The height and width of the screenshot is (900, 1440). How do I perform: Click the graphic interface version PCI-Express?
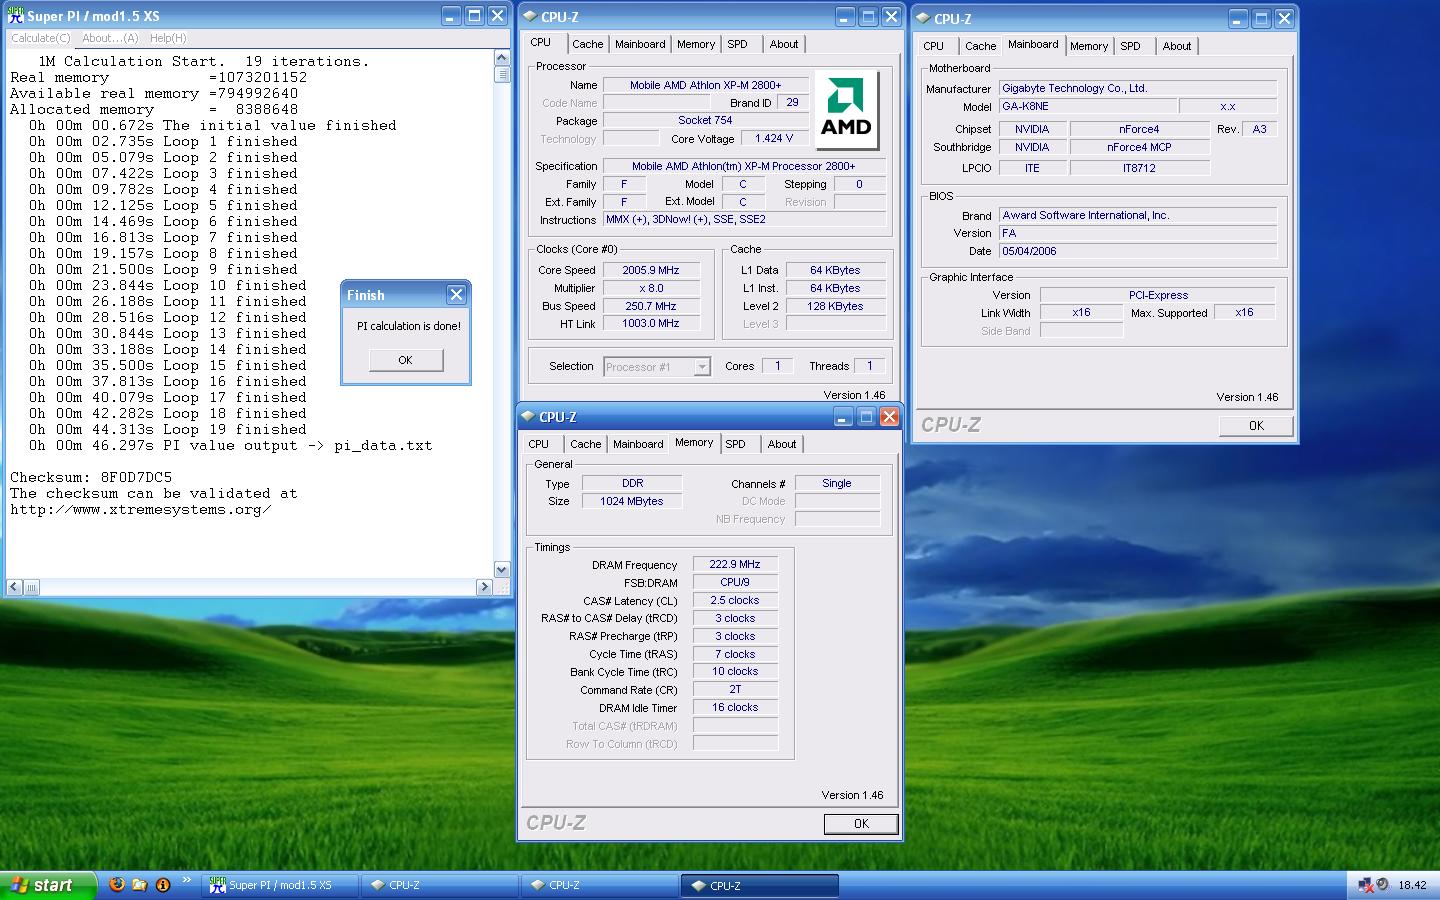(1158, 295)
